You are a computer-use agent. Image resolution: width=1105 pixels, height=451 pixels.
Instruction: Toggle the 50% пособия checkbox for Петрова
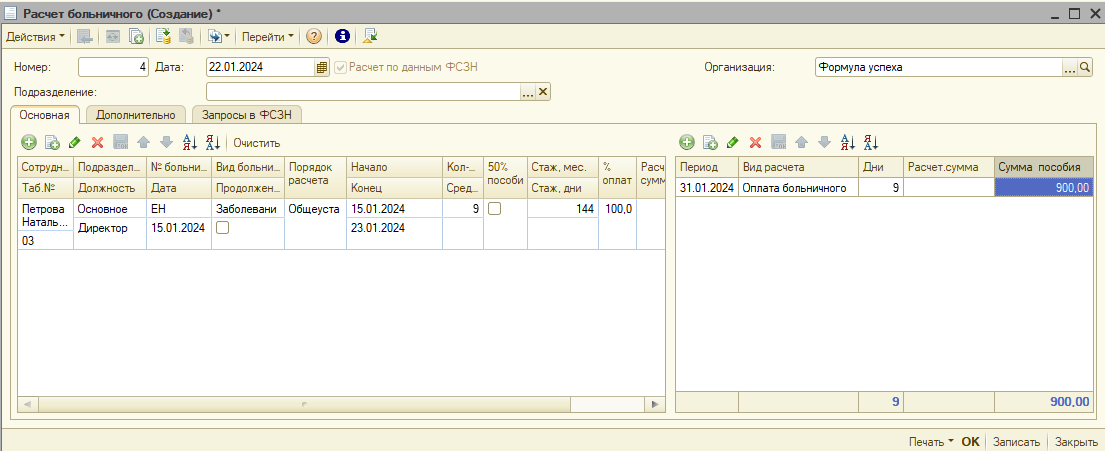[x=494, y=209]
